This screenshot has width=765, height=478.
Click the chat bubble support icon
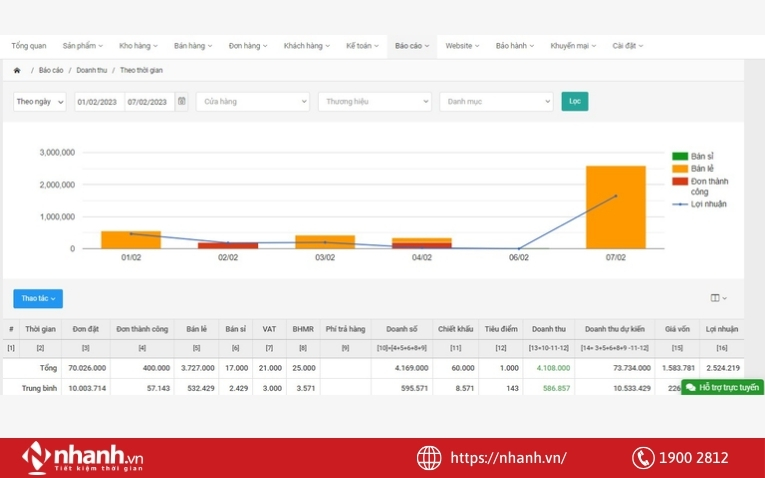click(x=691, y=387)
